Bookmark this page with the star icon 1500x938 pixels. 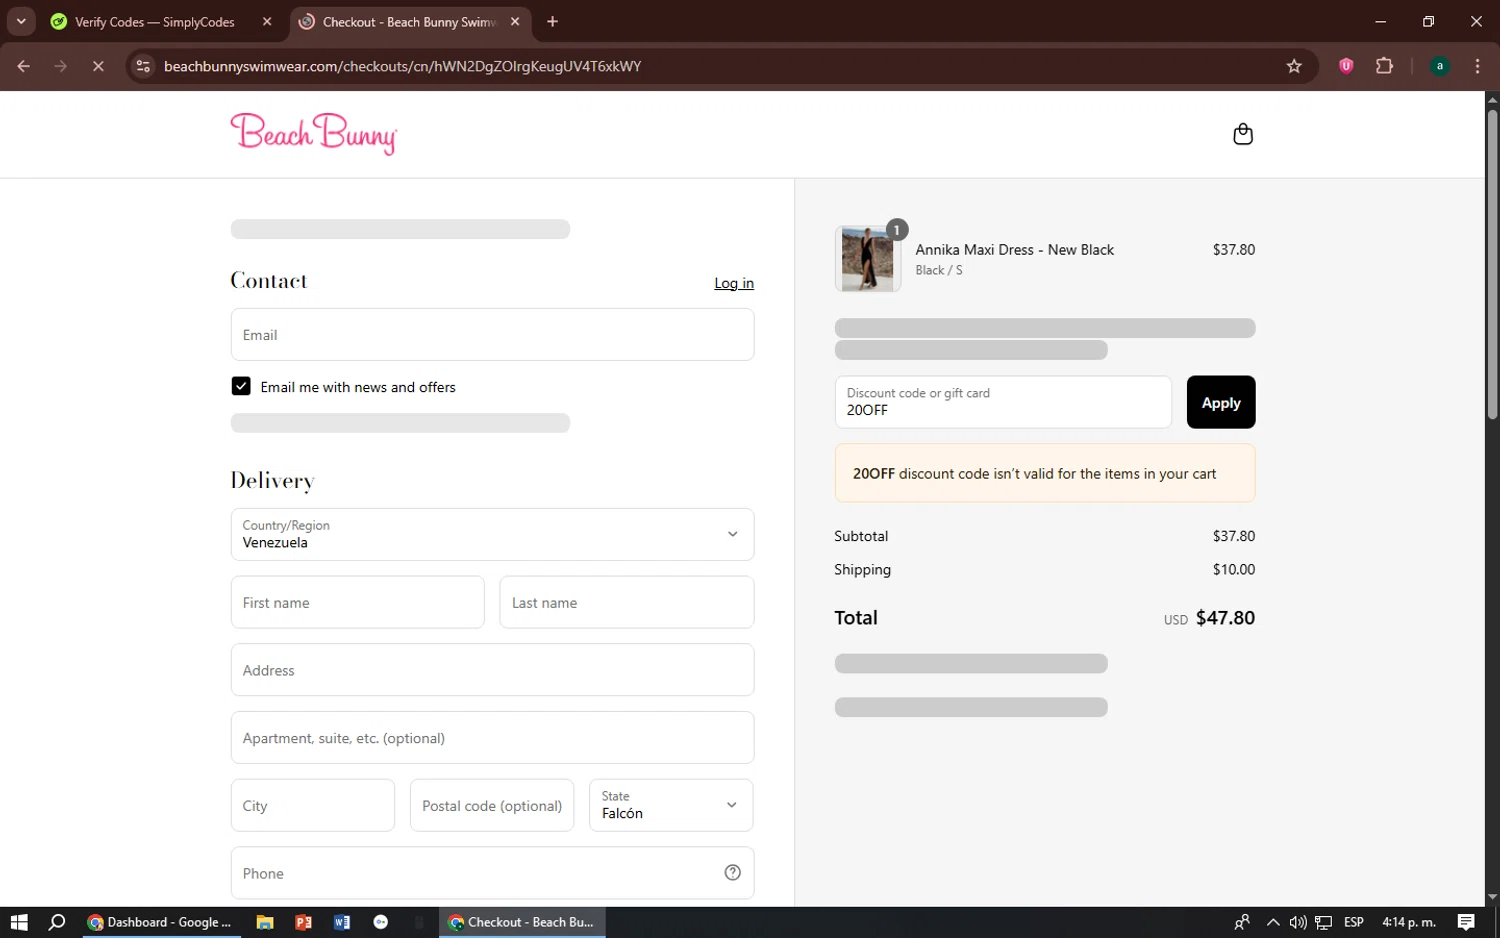(1294, 66)
